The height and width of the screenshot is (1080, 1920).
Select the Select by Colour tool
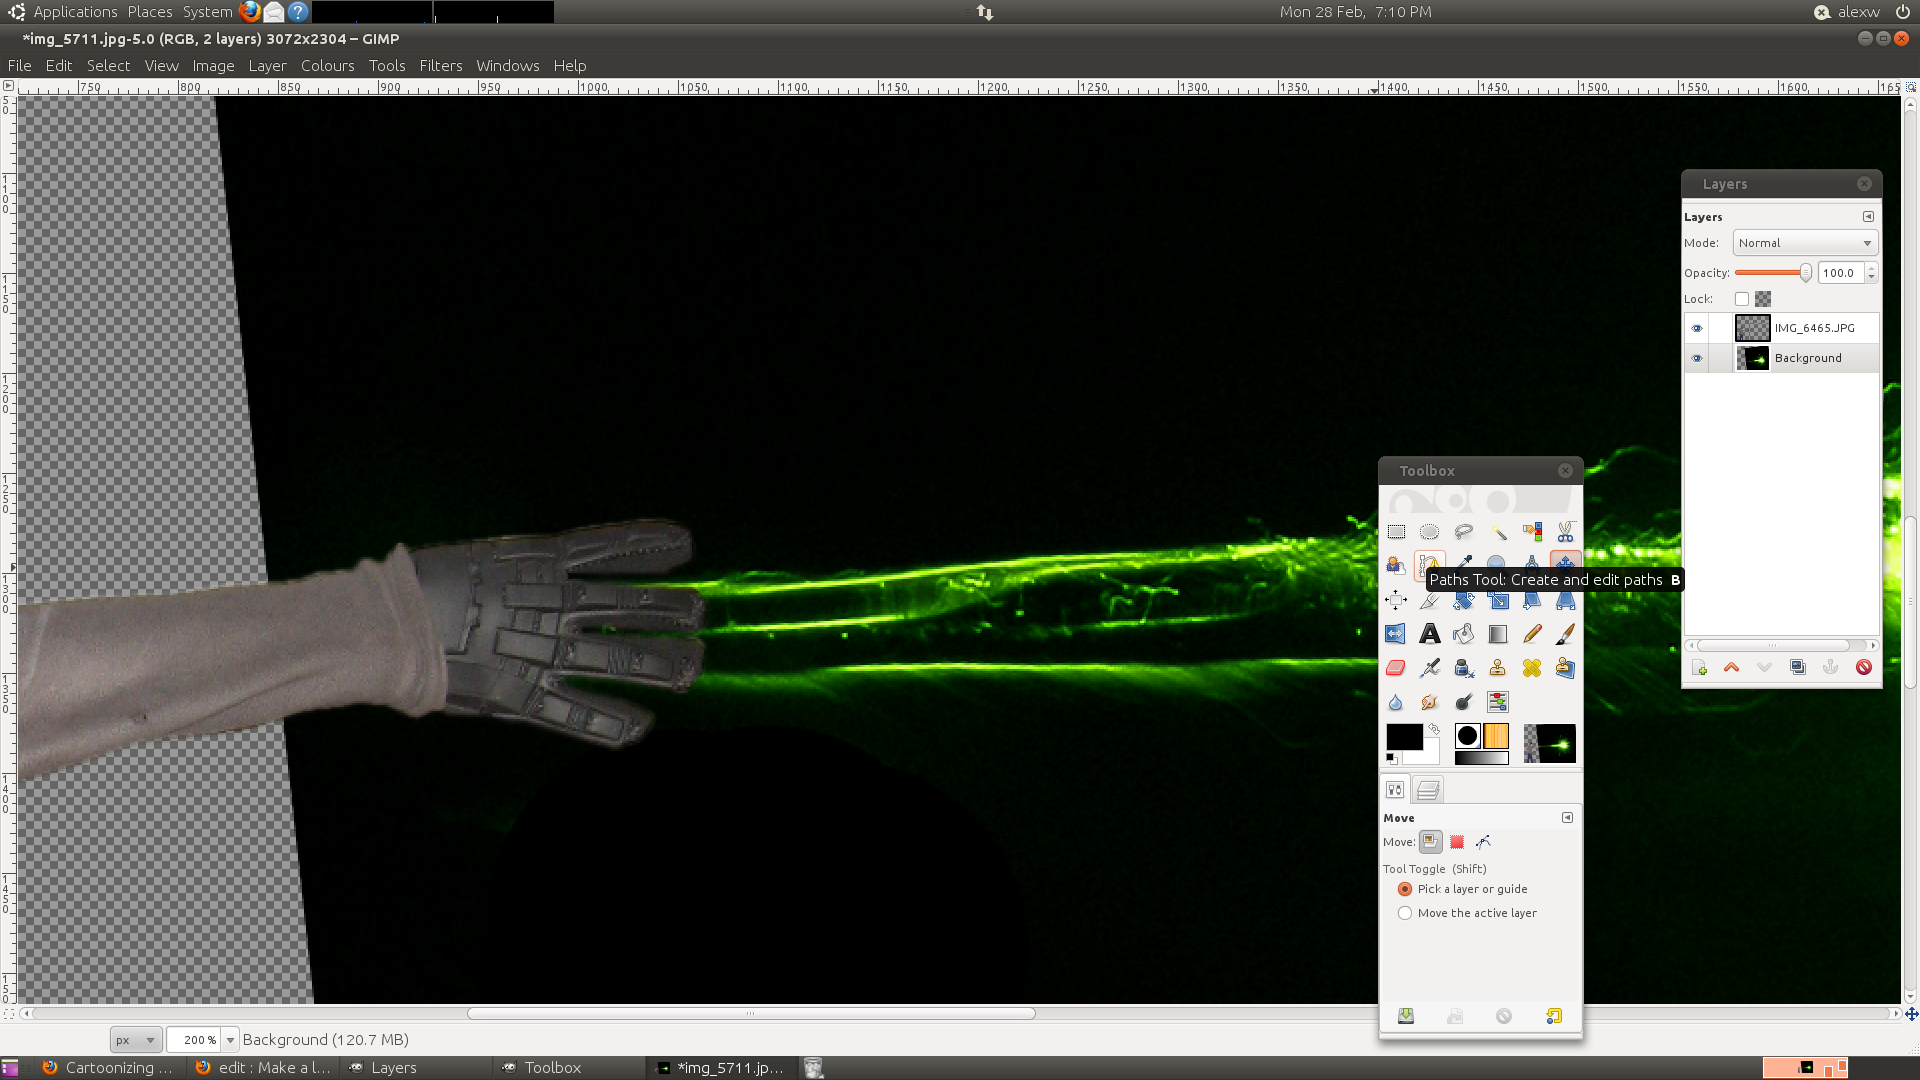click(x=1532, y=532)
